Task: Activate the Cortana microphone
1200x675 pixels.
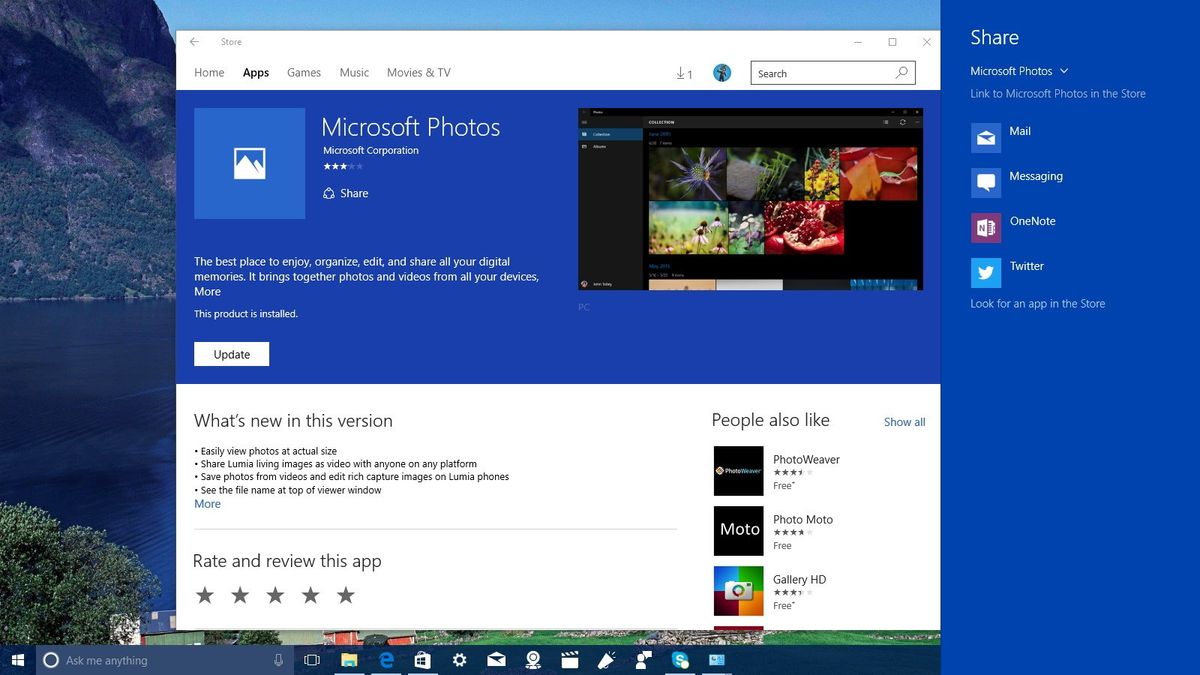Action: click(278, 660)
